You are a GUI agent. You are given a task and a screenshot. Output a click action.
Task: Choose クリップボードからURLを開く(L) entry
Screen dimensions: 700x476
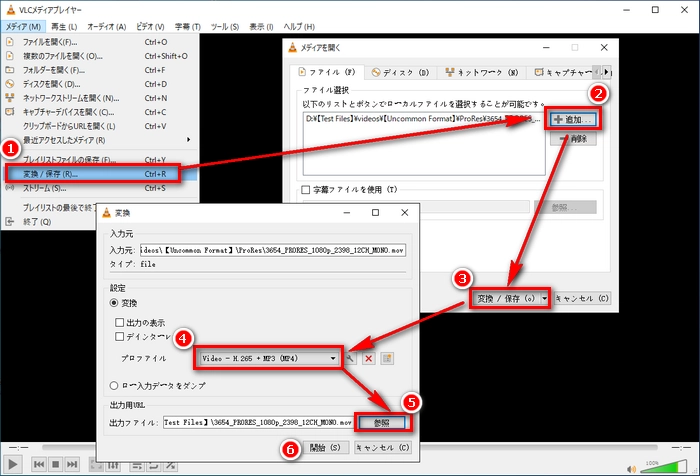100,126
